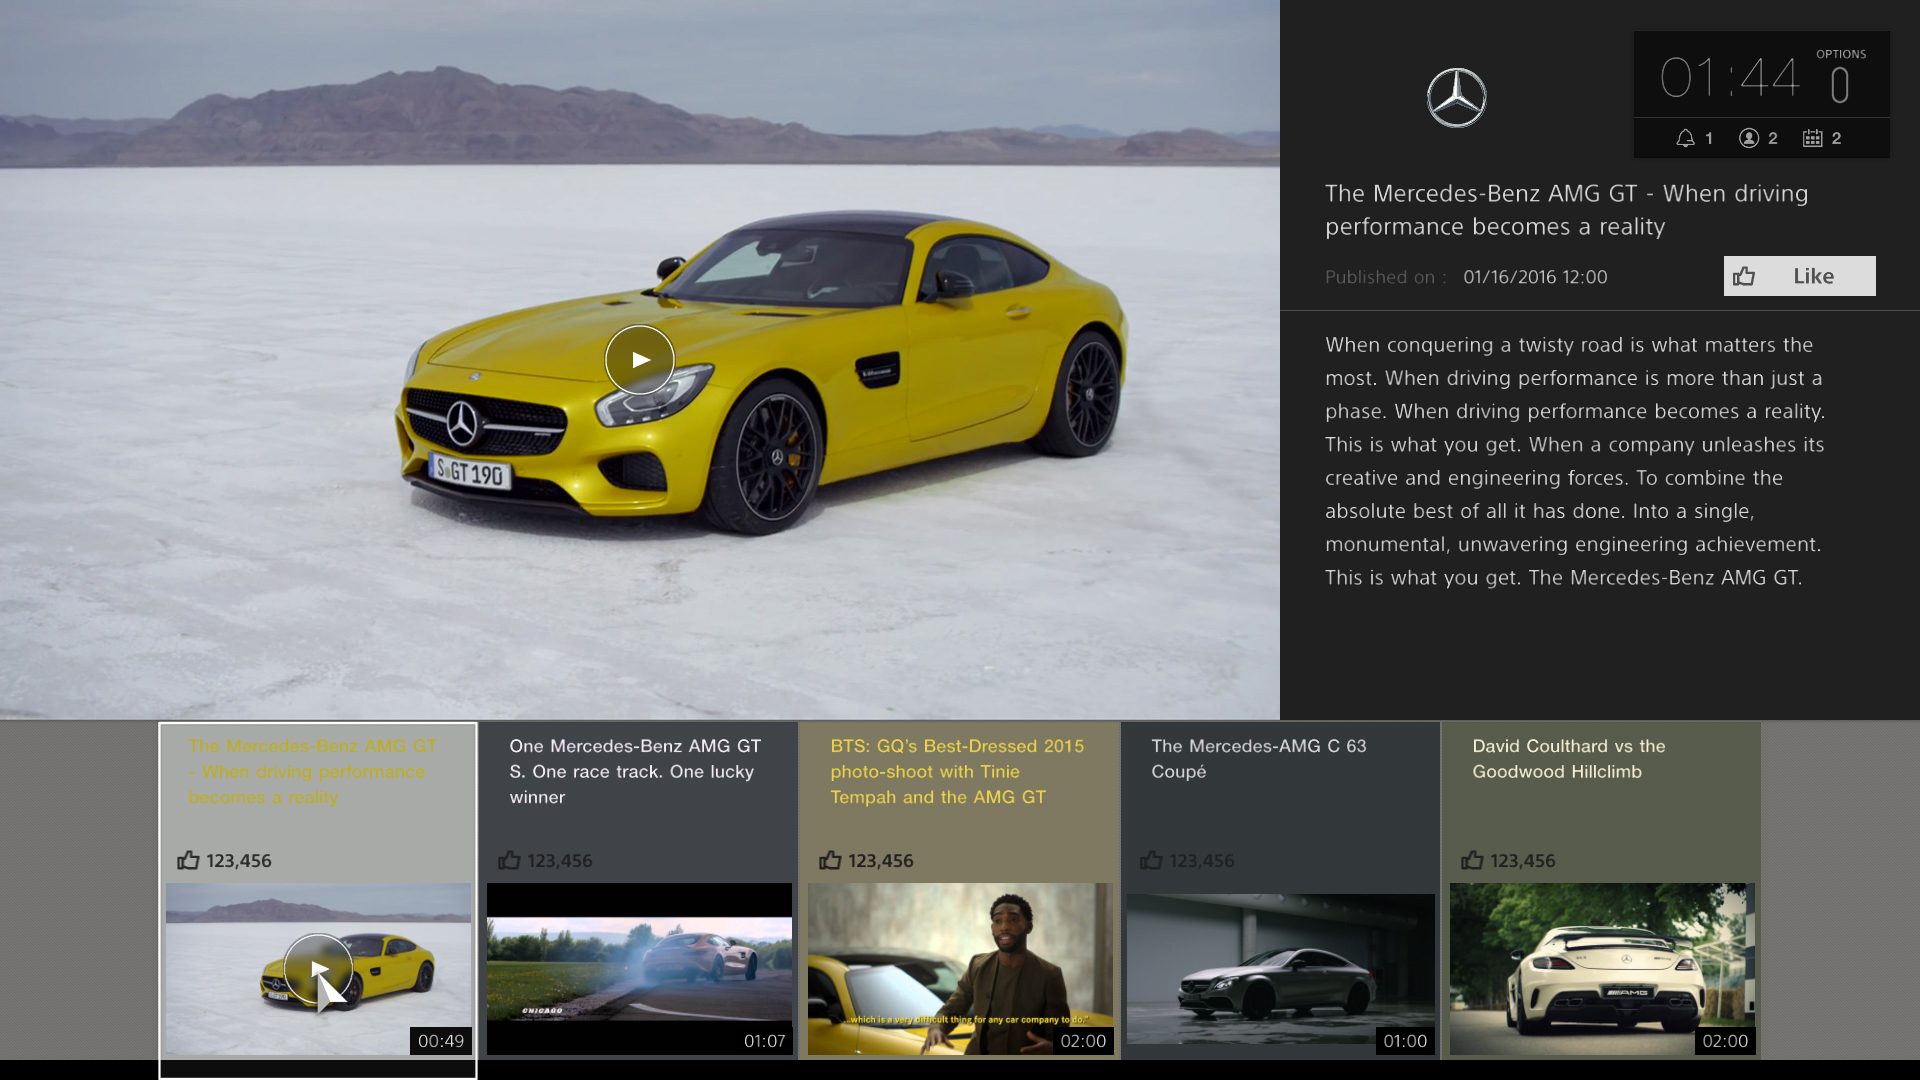Toggle the like counter on the C 63 Coupé card
The height and width of the screenshot is (1080, 1920).
1152,860
